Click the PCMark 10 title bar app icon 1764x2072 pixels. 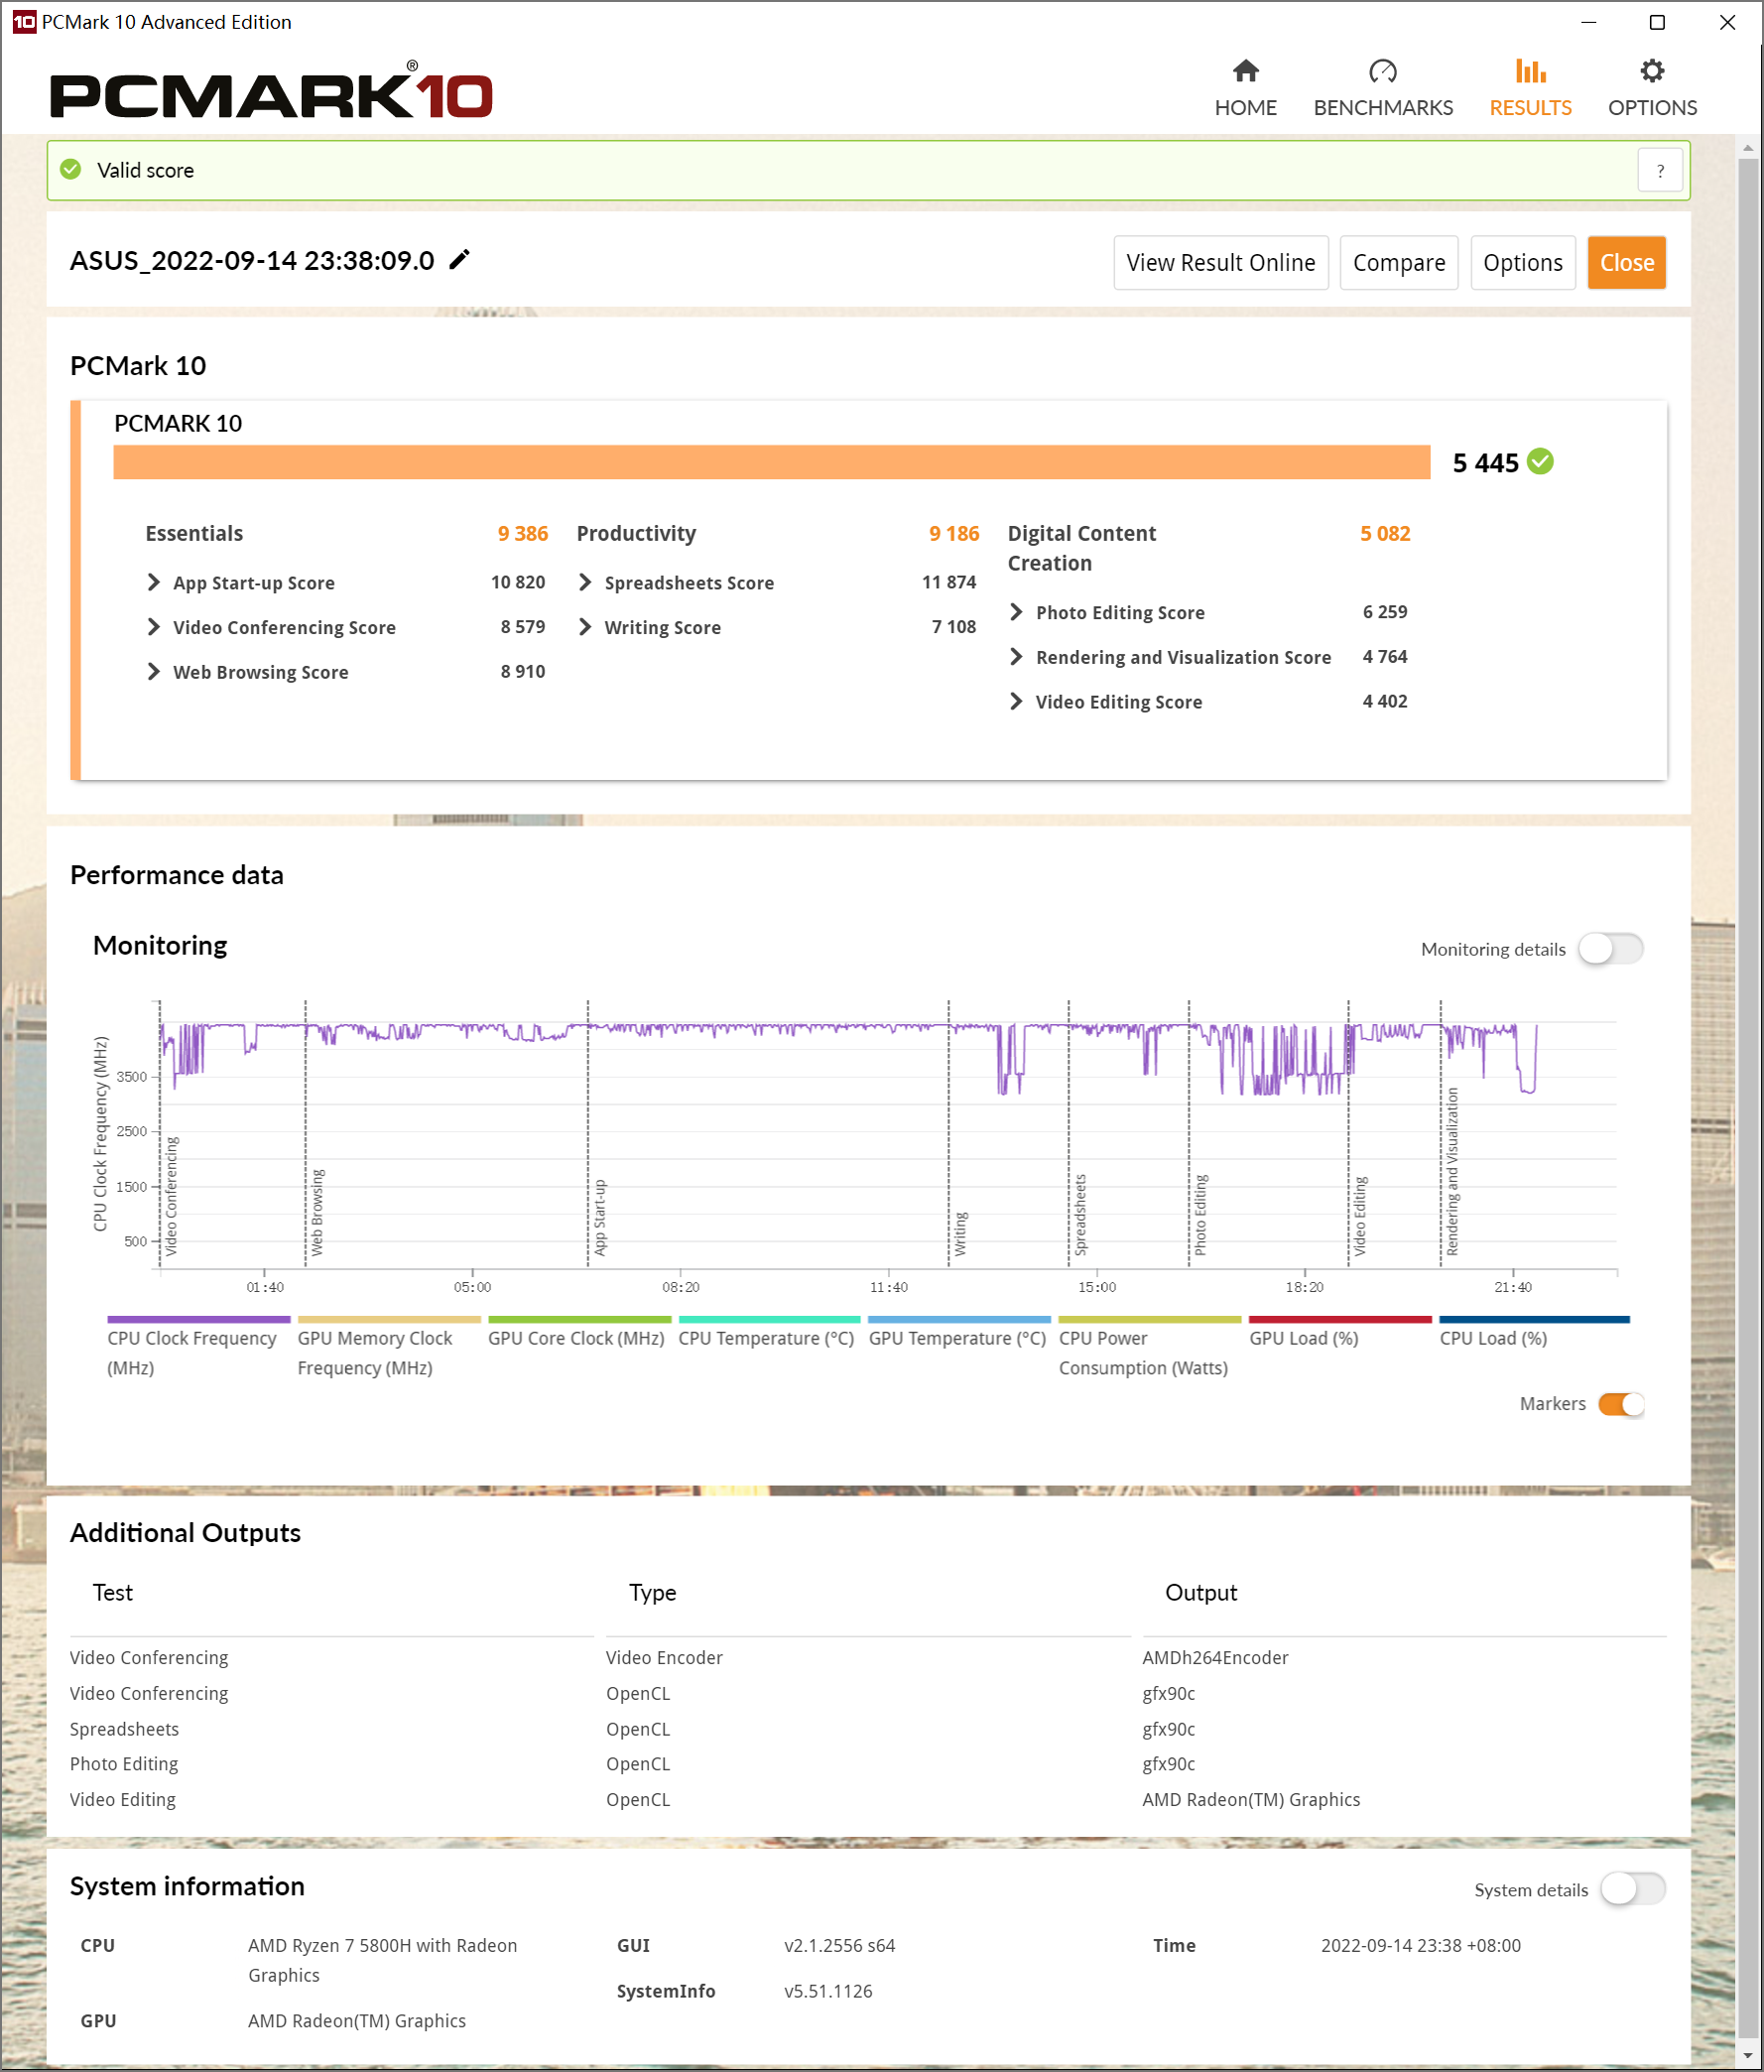pos(23,21)
